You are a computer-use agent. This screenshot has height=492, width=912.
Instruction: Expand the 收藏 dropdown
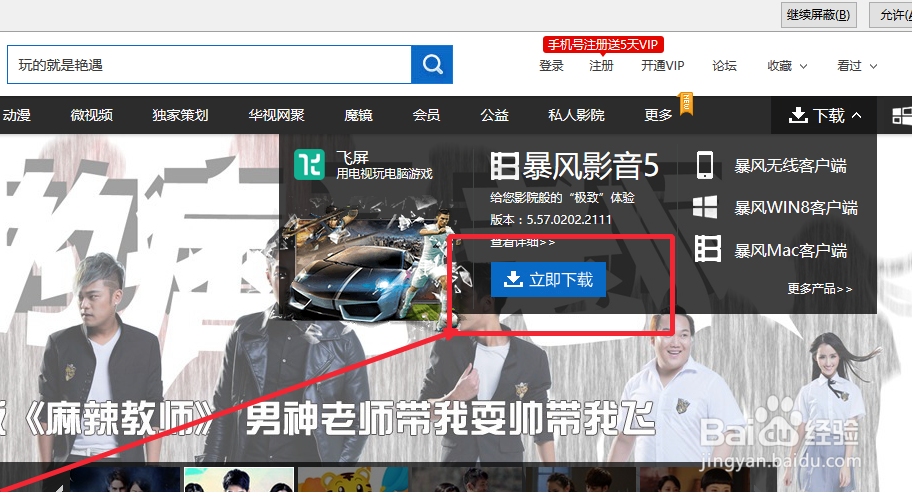(787, 66)
